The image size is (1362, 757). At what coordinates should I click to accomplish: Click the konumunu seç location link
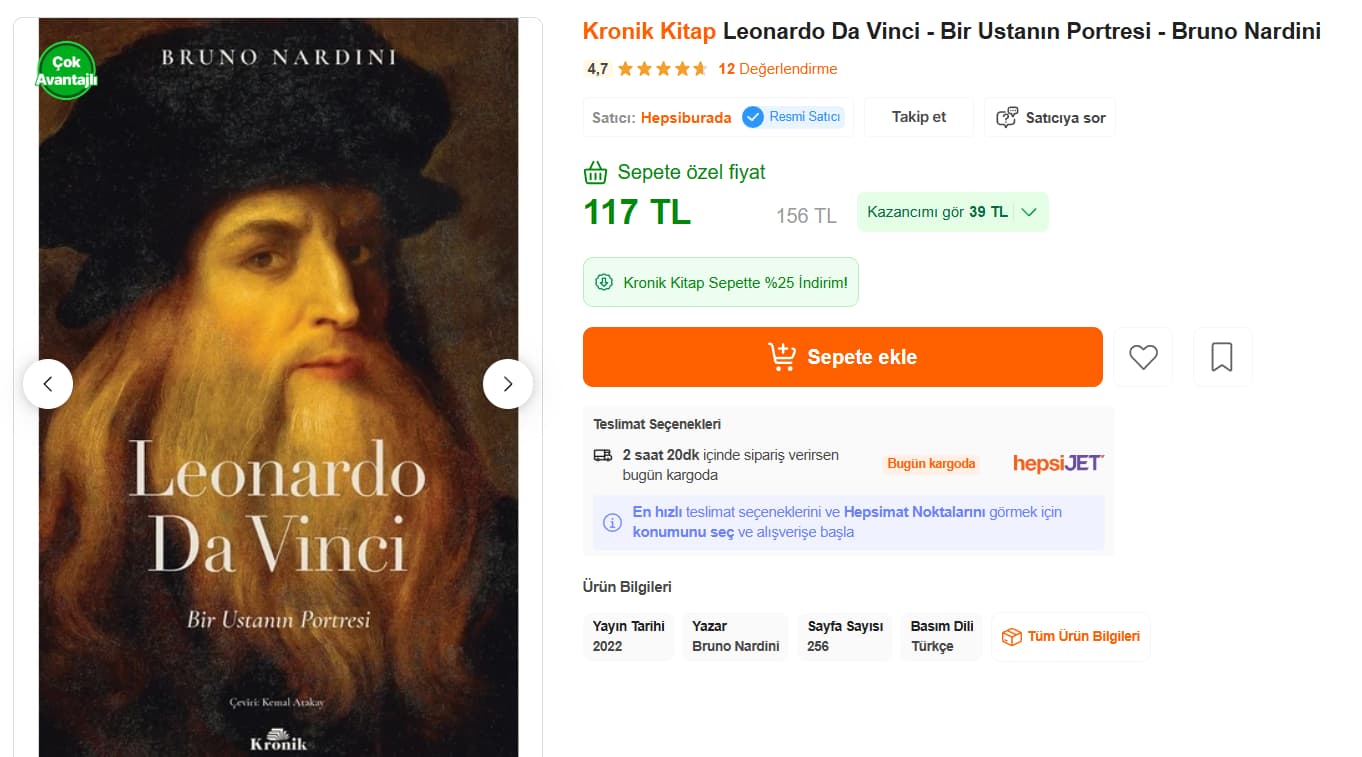(683, 532)
